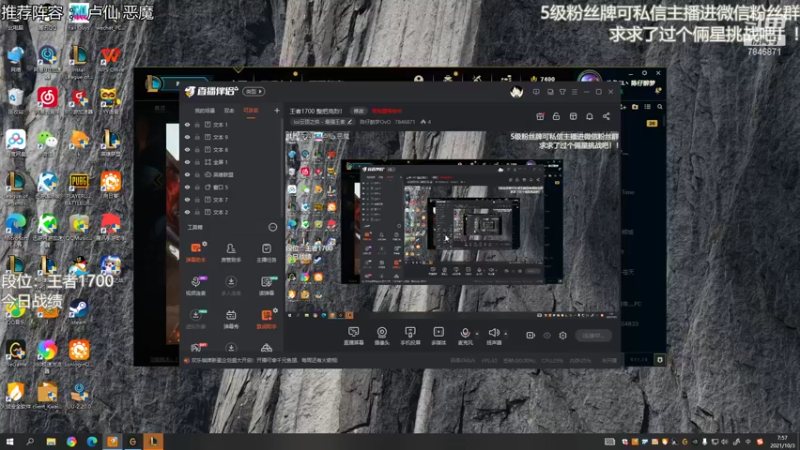Open Steam desktop shortcut
This screenshot has height=450, width=800.
[x=79, y=312]
